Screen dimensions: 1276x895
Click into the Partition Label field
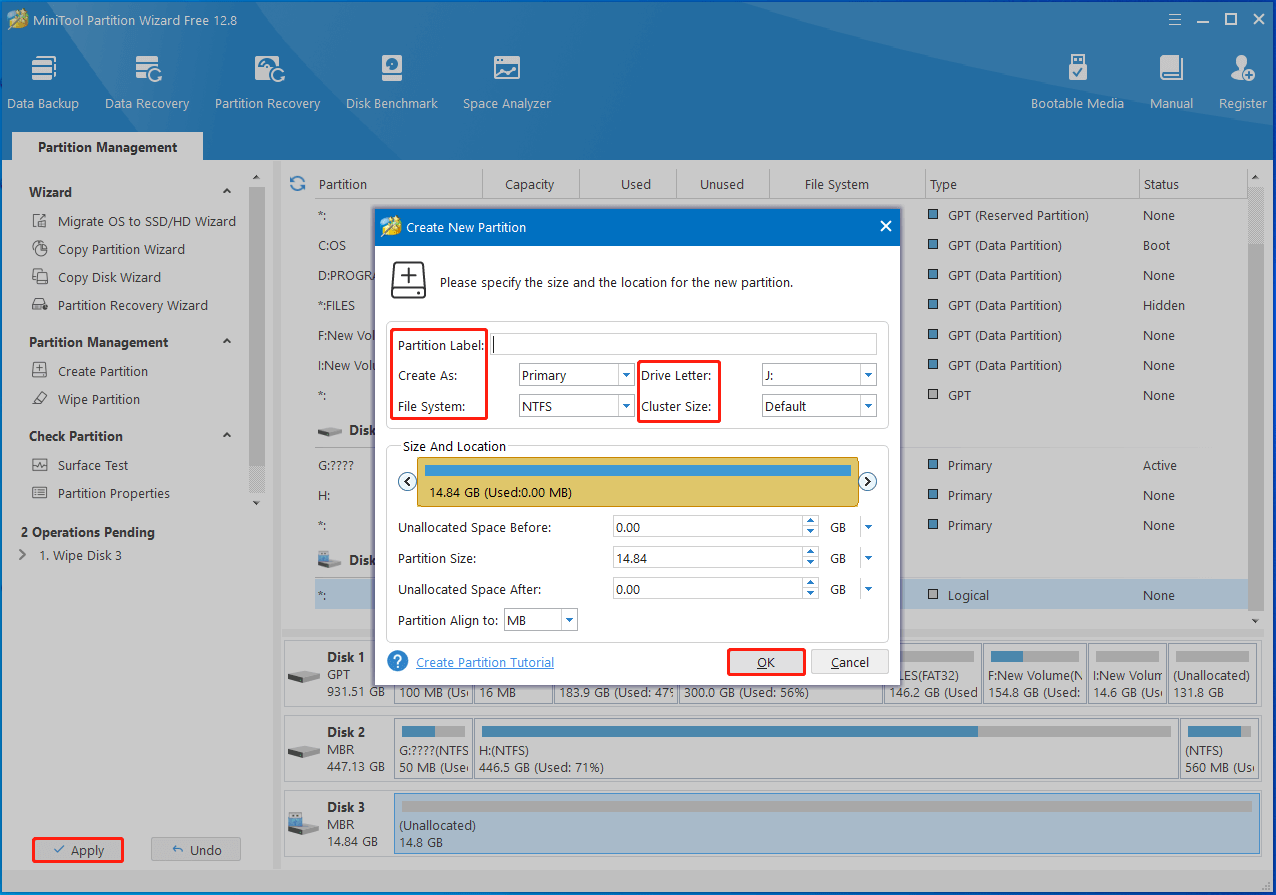pyautogui.click(x=683, y=344)
